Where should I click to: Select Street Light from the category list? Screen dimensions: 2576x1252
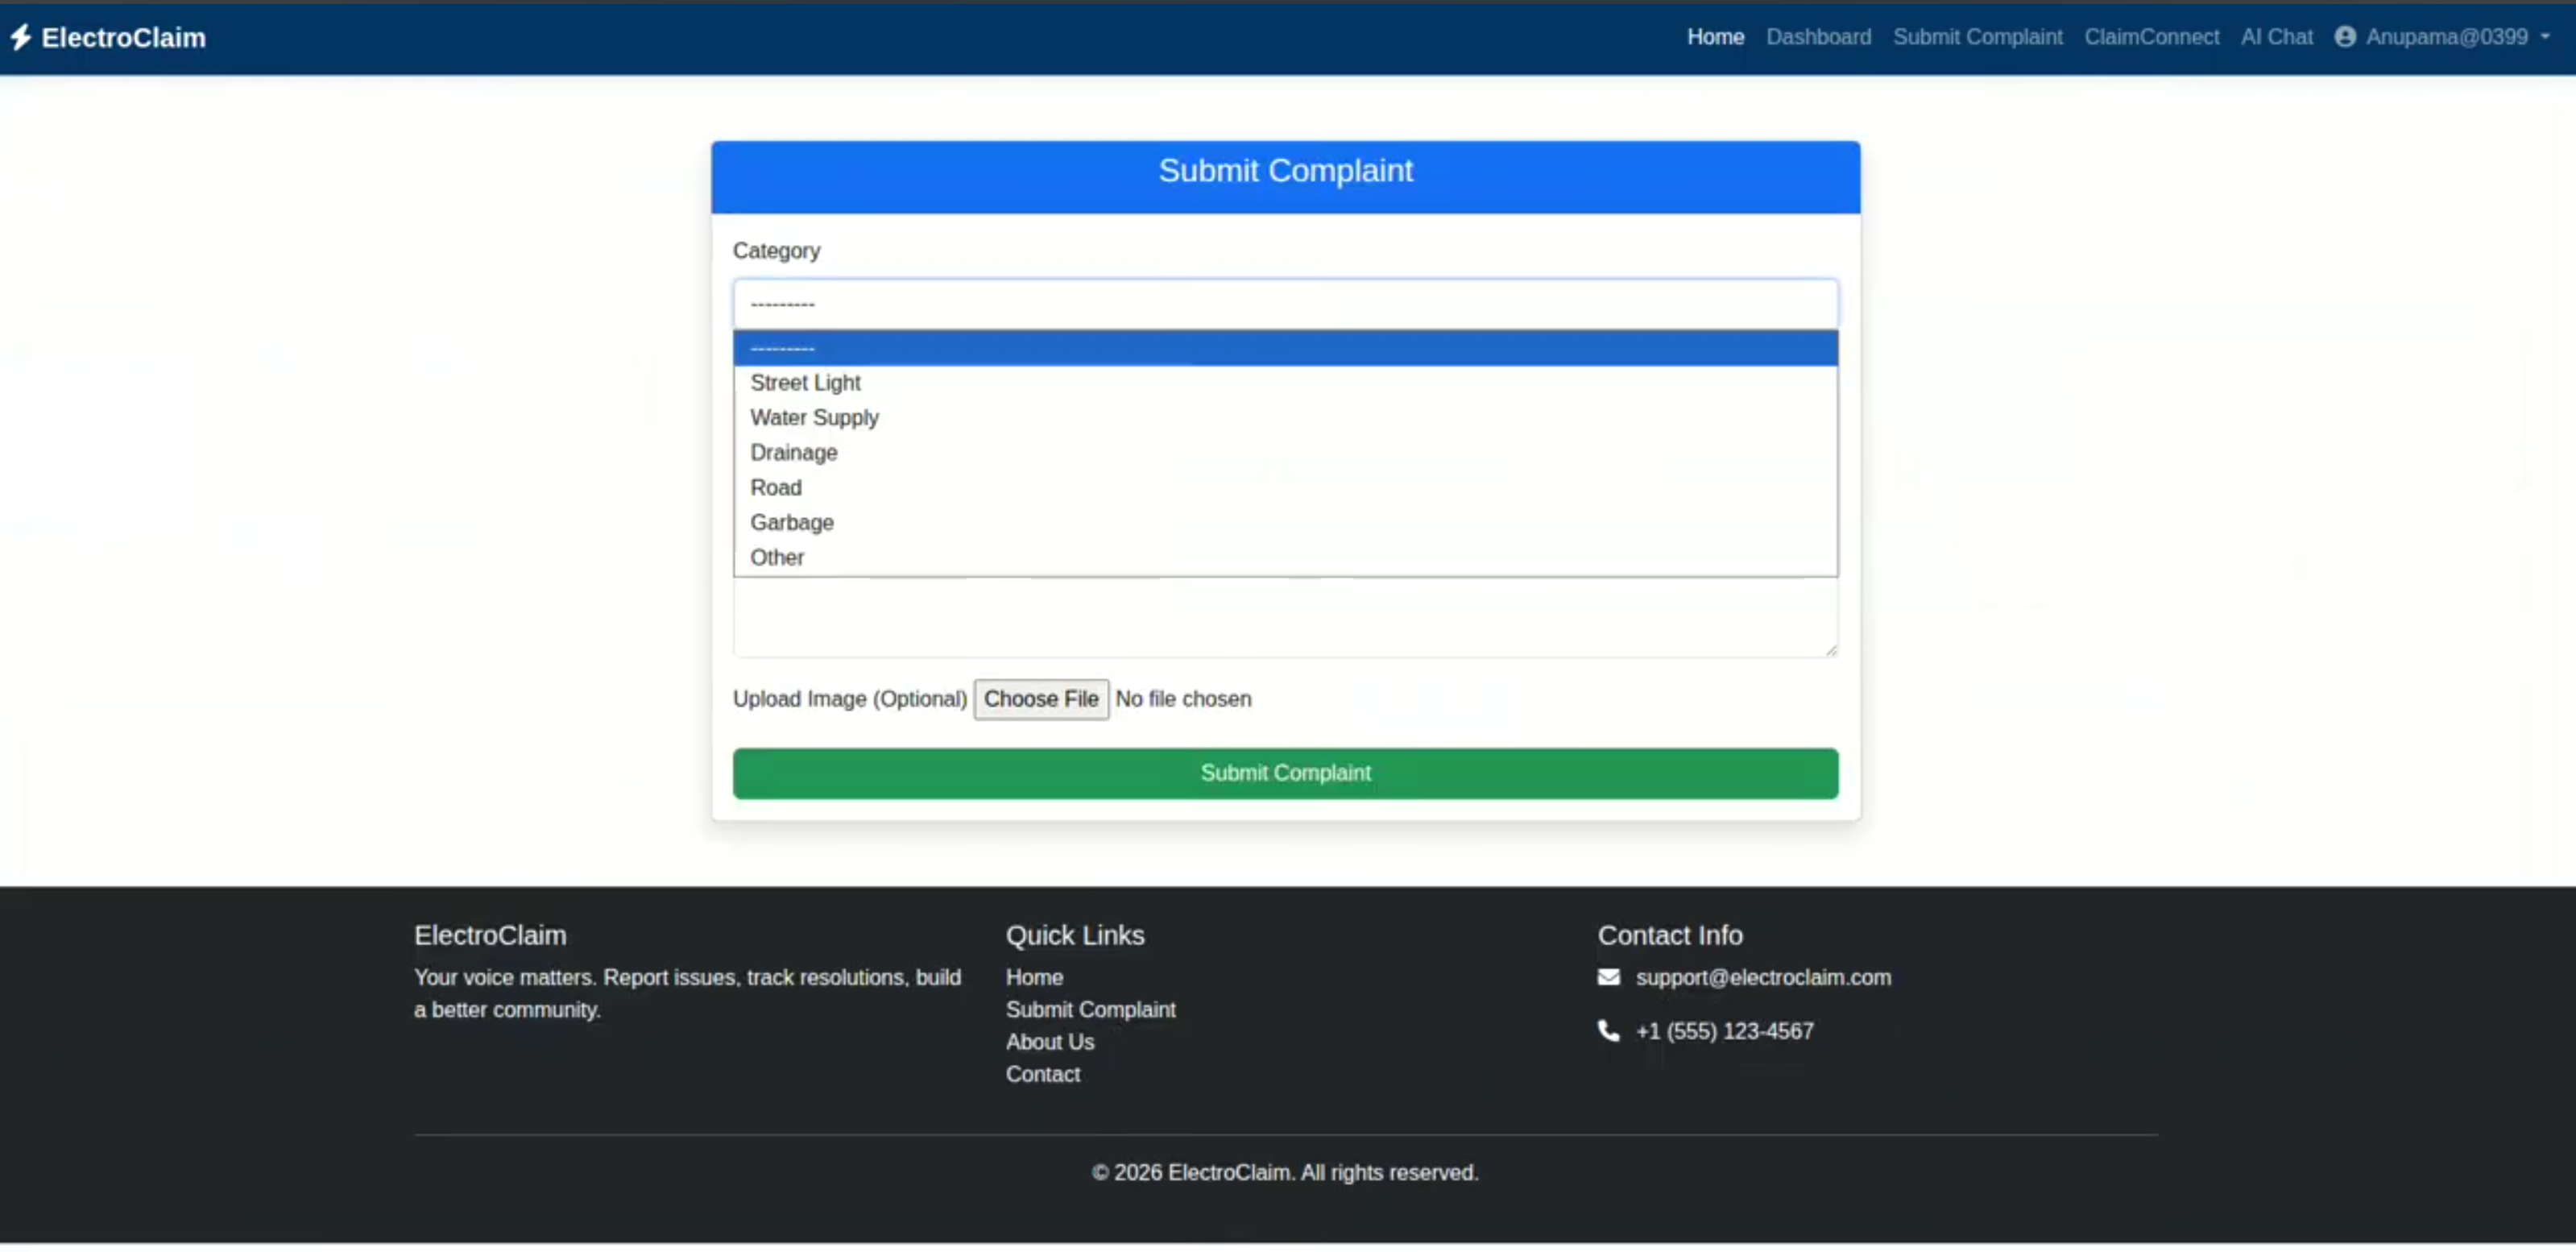click(x=1285, y=383)
